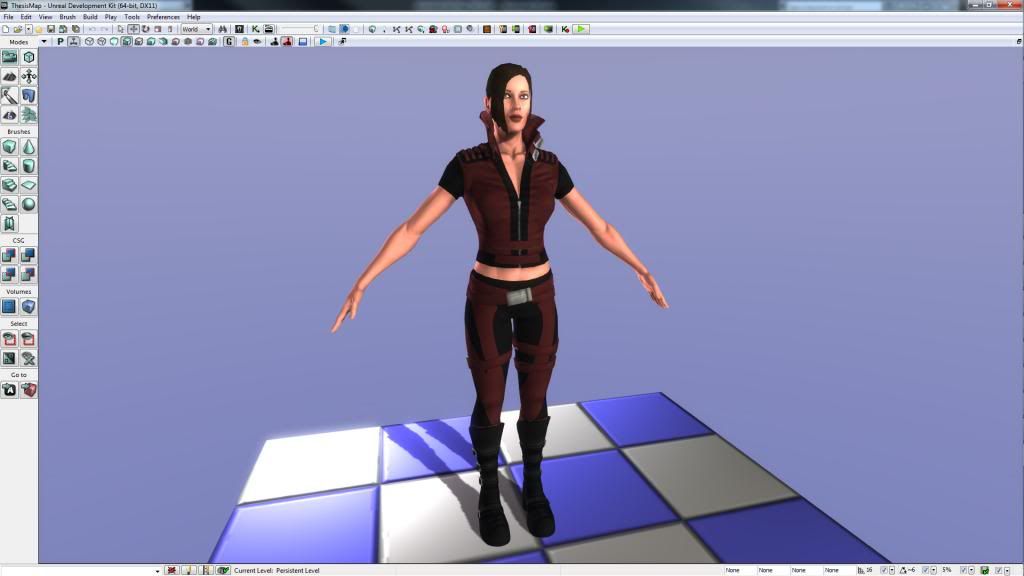The image size is (1024, 576).
Task: Click the Save current level button
Action: point(50,29)
